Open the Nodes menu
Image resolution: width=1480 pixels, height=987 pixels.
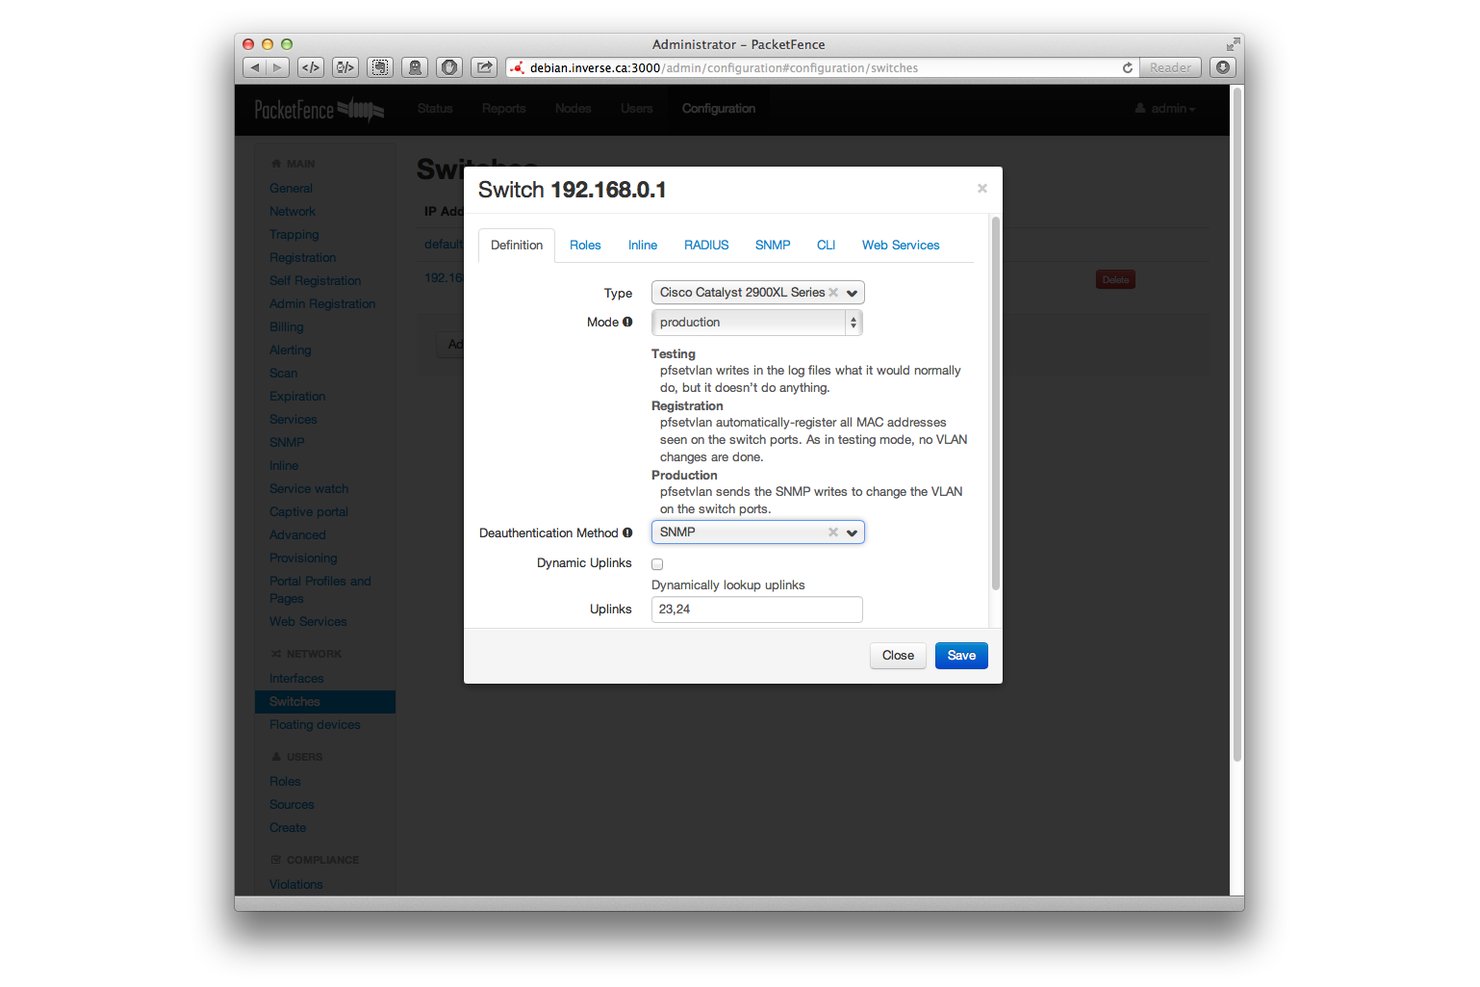tap(573, 108)
